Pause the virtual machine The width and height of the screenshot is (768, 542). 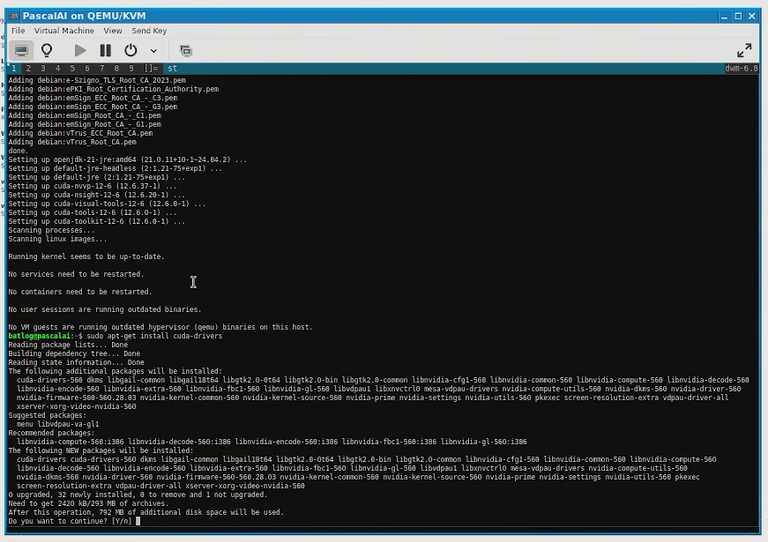[105, 50]
